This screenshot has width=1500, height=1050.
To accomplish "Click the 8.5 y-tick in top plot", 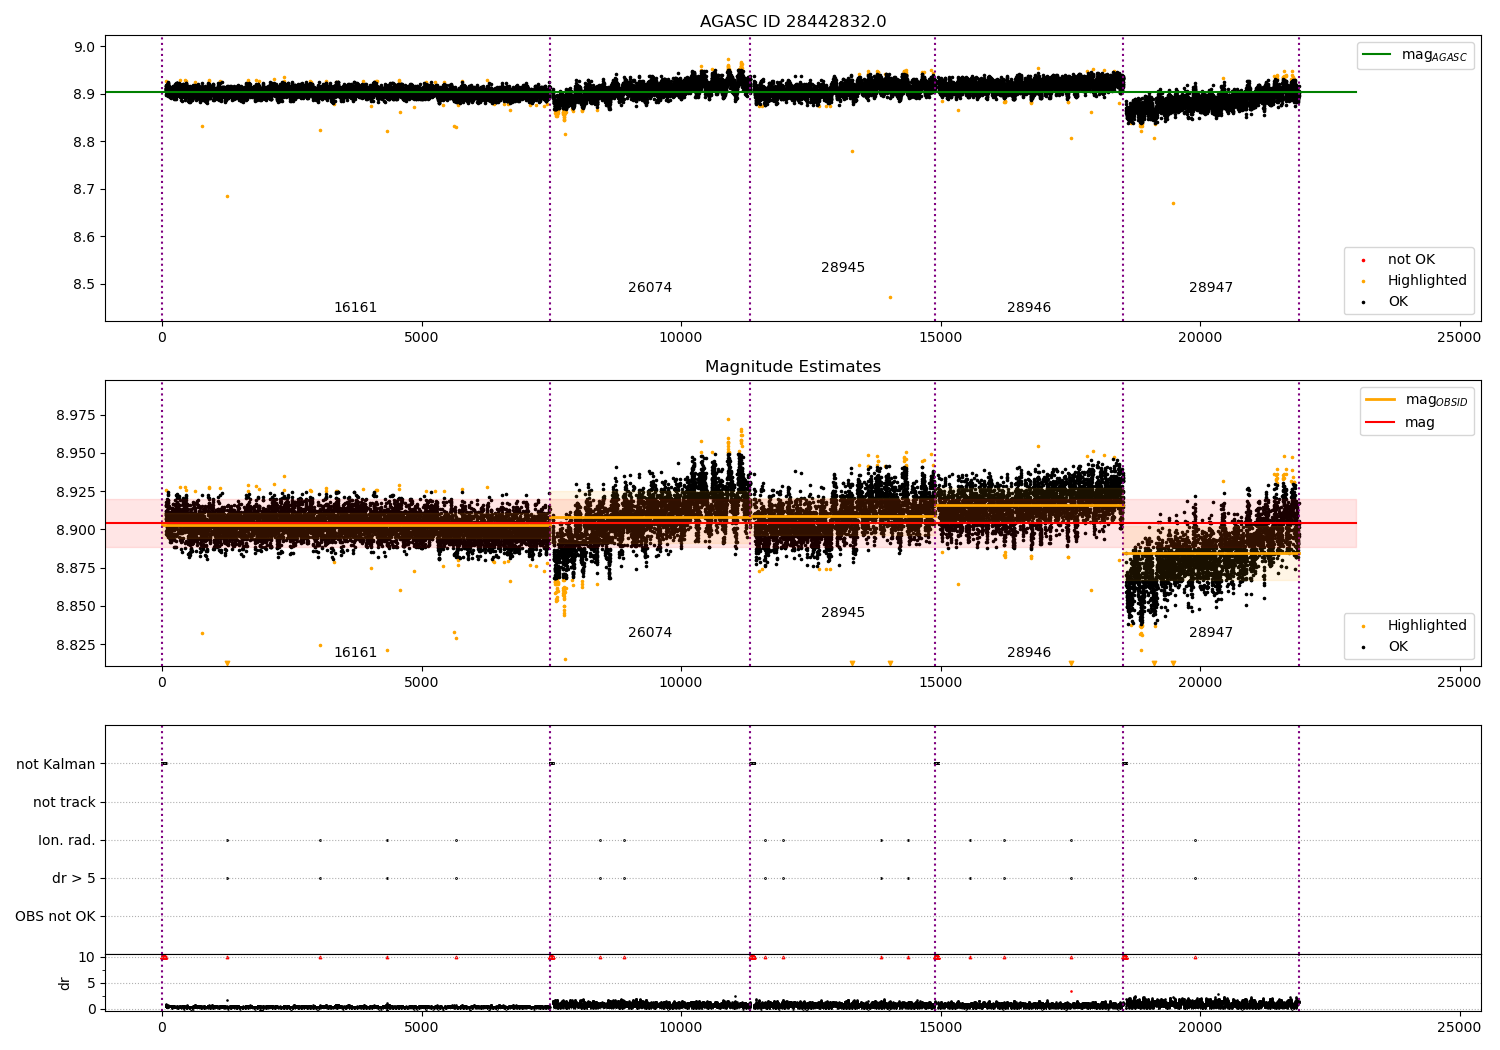I will tap(84, 285).
